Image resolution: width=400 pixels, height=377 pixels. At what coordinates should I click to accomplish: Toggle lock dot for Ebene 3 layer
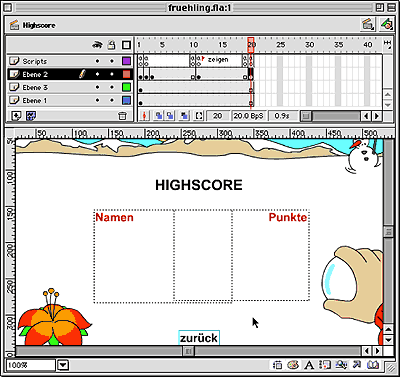(x=112, y=87)
